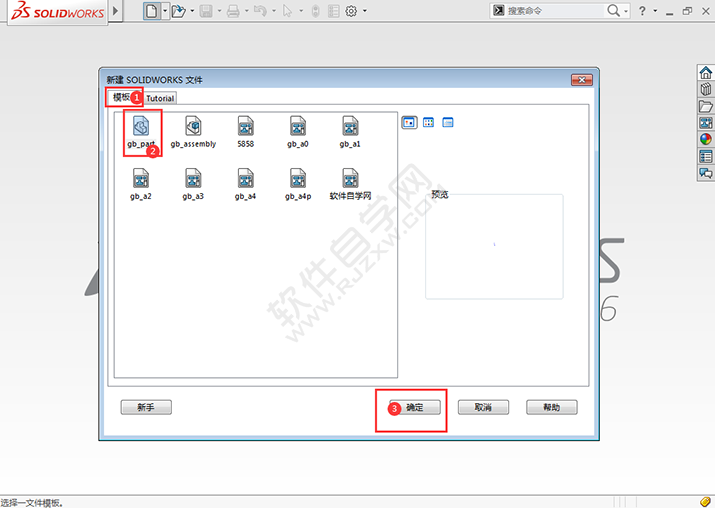Switch to list view mode
The width and height of the screenshot is (715, 508).
click(x=428, y=122)
